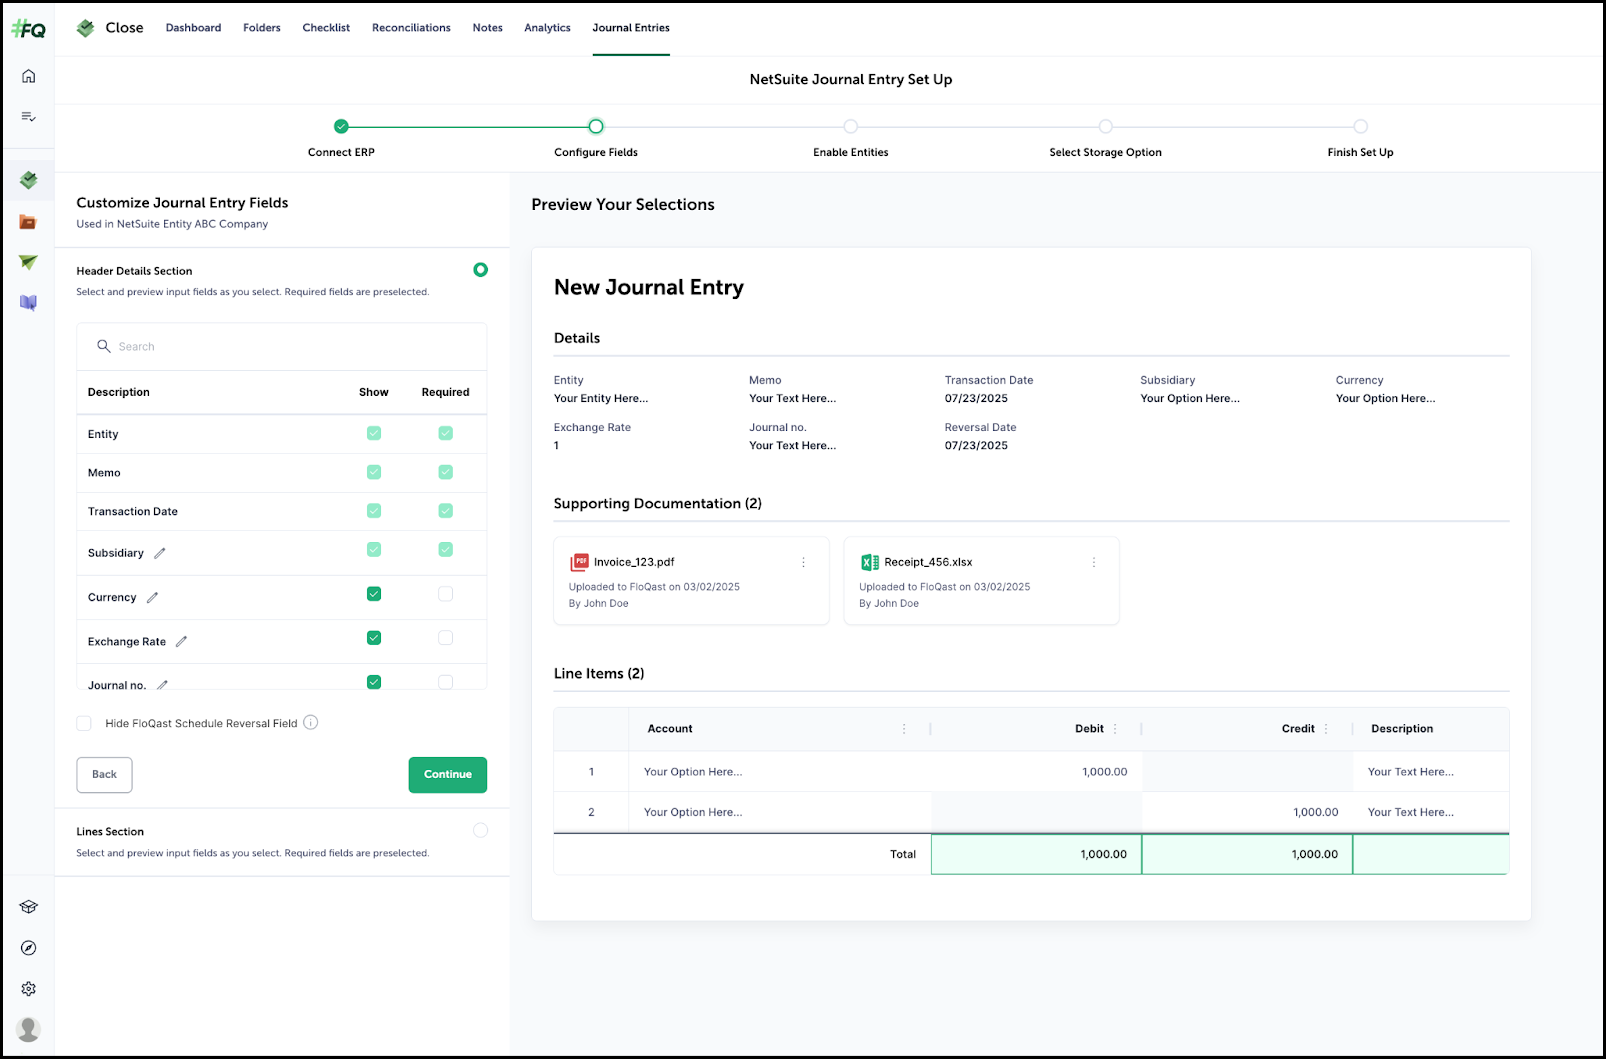The height and width of the screenshot is (1059, 1606).
Task: Open the settings gear in sidebar
Action: click(29, 989)
